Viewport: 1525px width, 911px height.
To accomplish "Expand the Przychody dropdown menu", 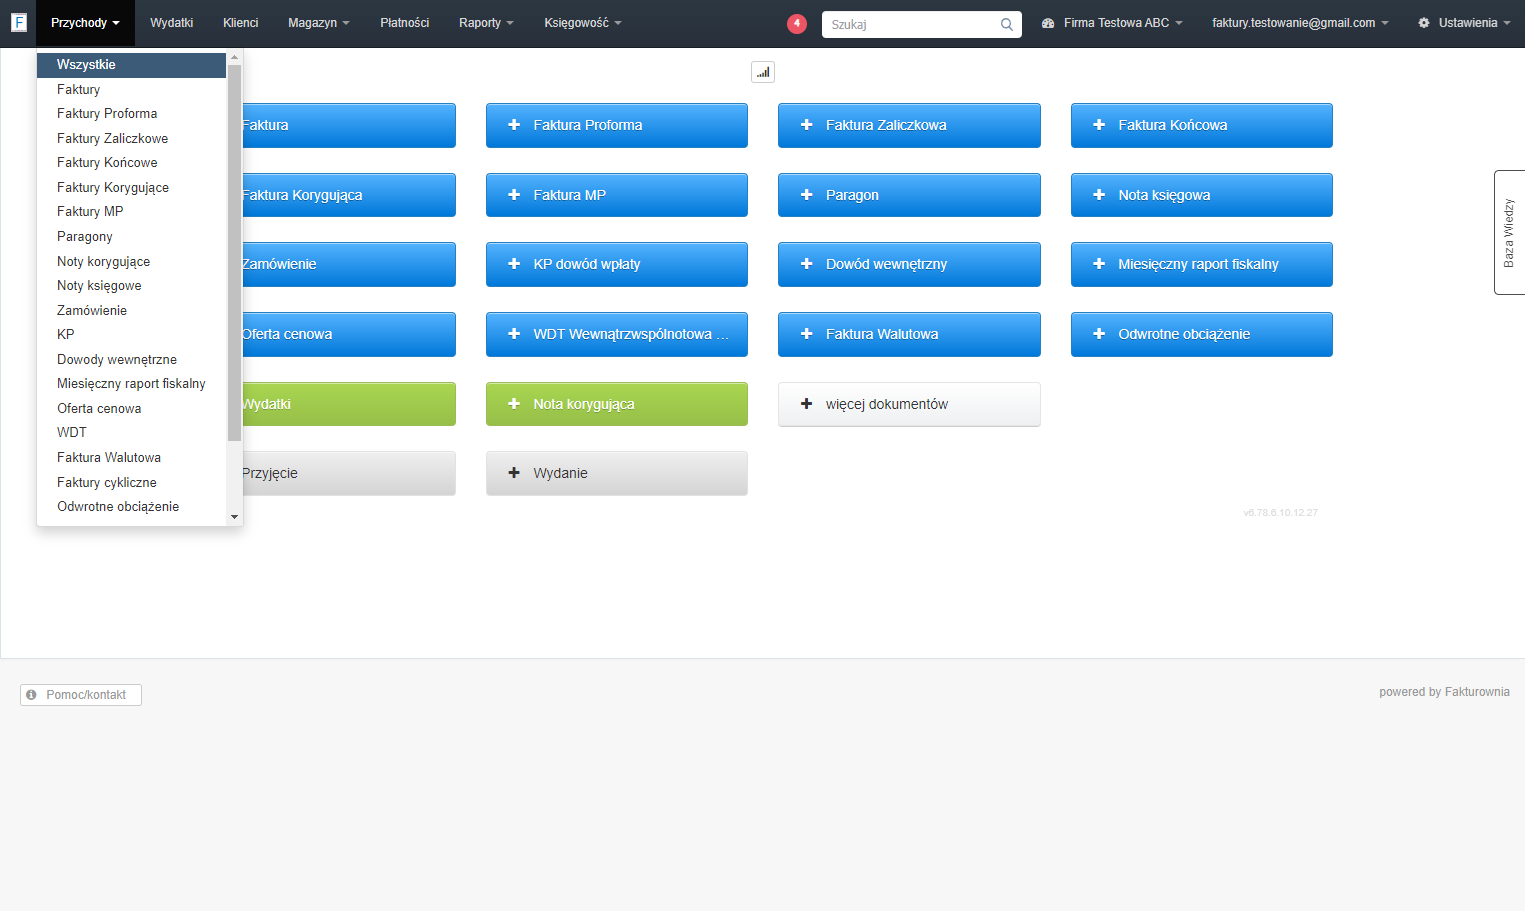I will 85,23.
